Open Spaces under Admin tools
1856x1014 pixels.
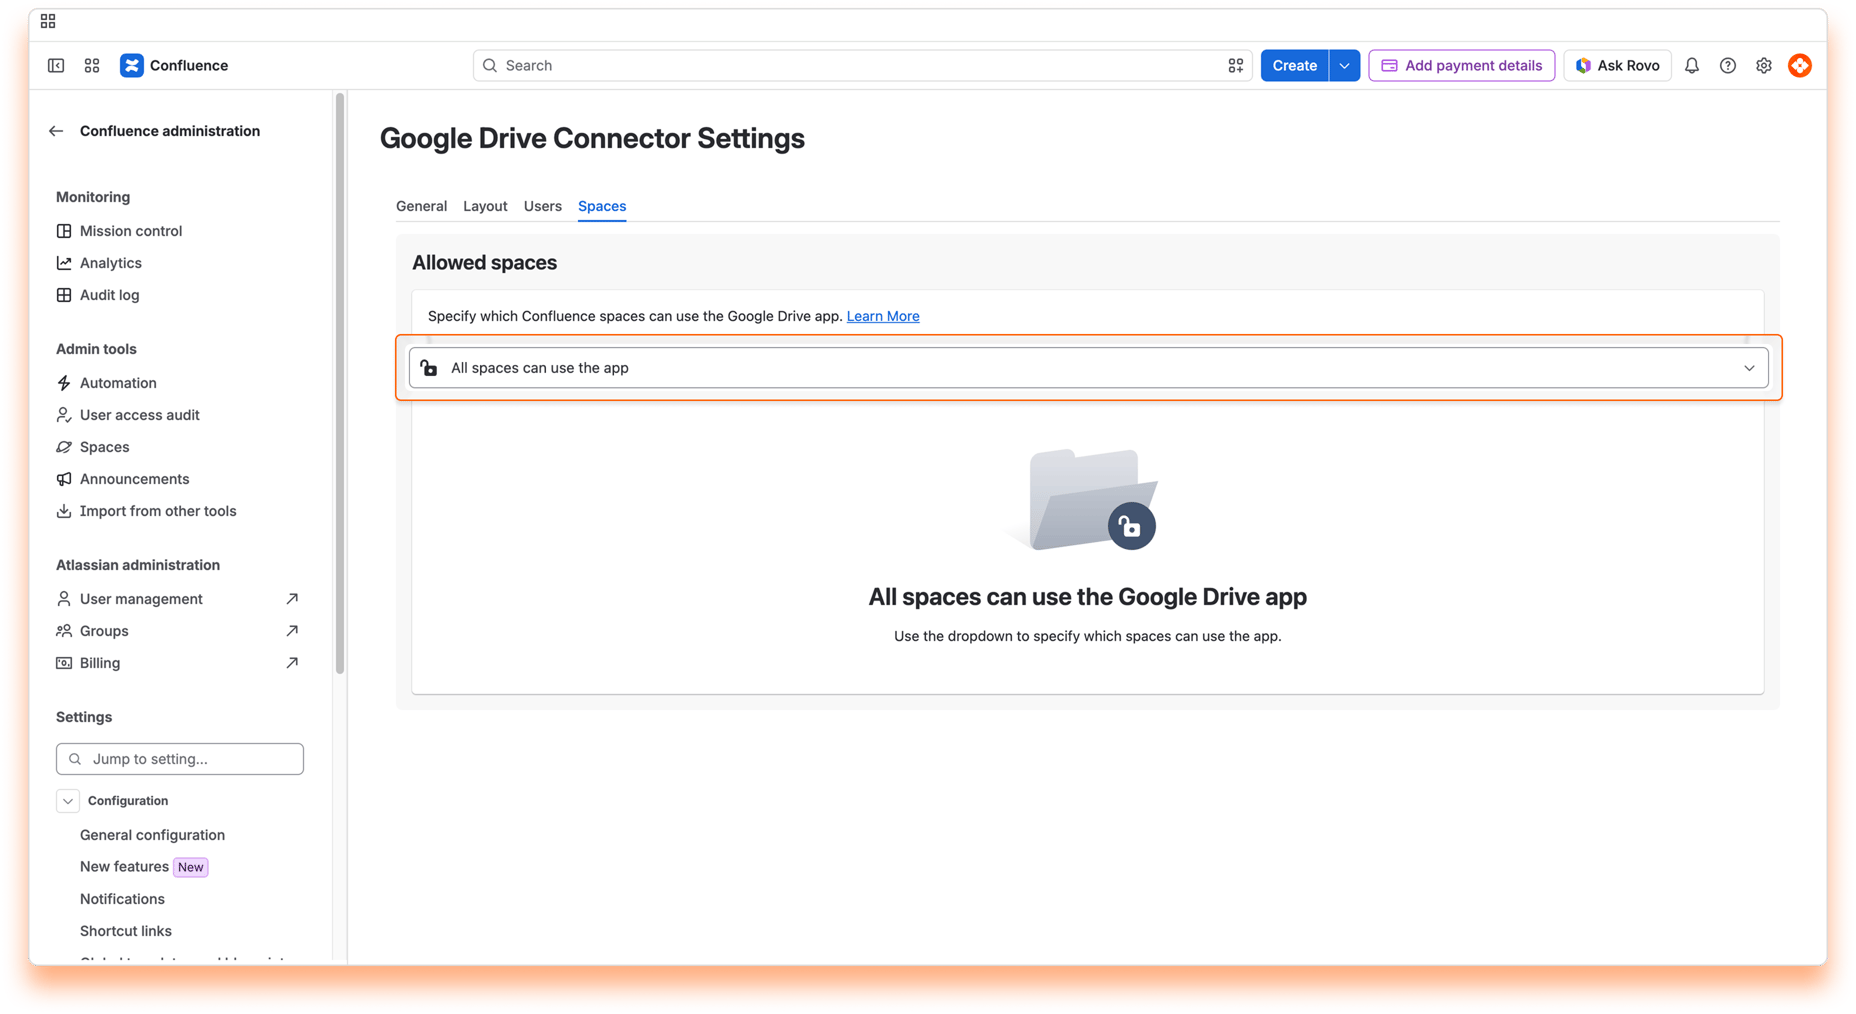coord(104,447)
